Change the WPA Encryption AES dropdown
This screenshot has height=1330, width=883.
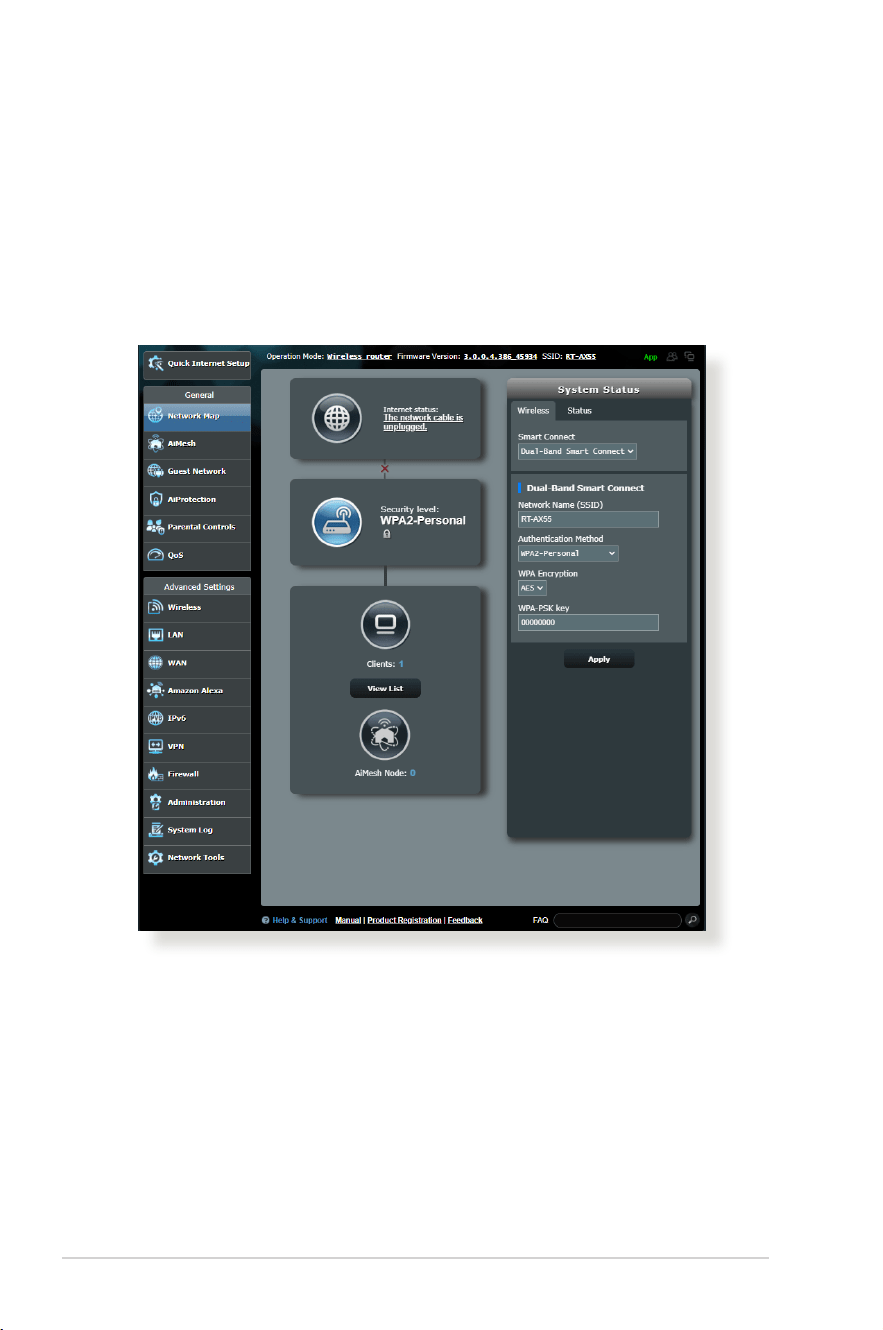(532, 589)
